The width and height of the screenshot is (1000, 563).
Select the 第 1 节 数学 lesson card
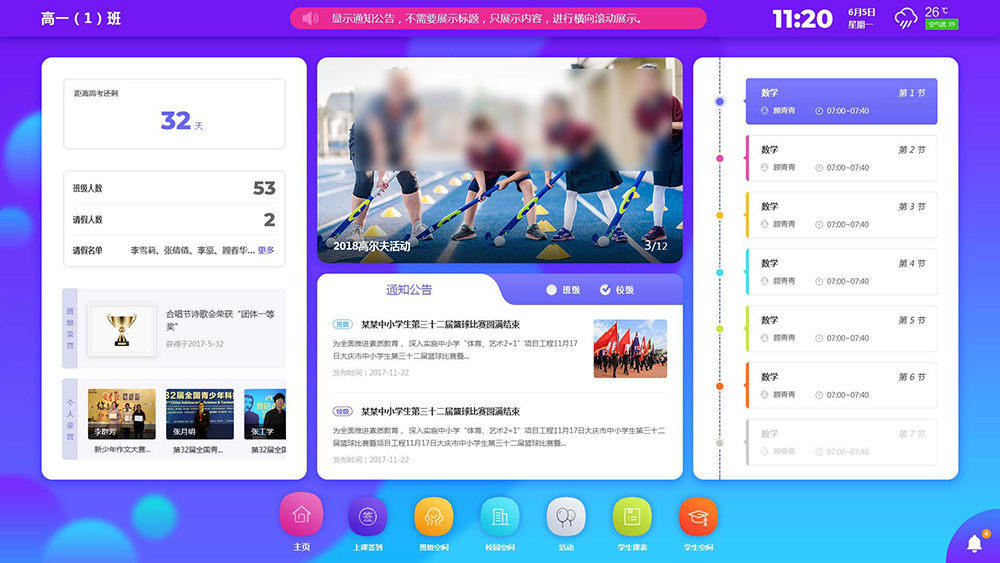(841, 101)
